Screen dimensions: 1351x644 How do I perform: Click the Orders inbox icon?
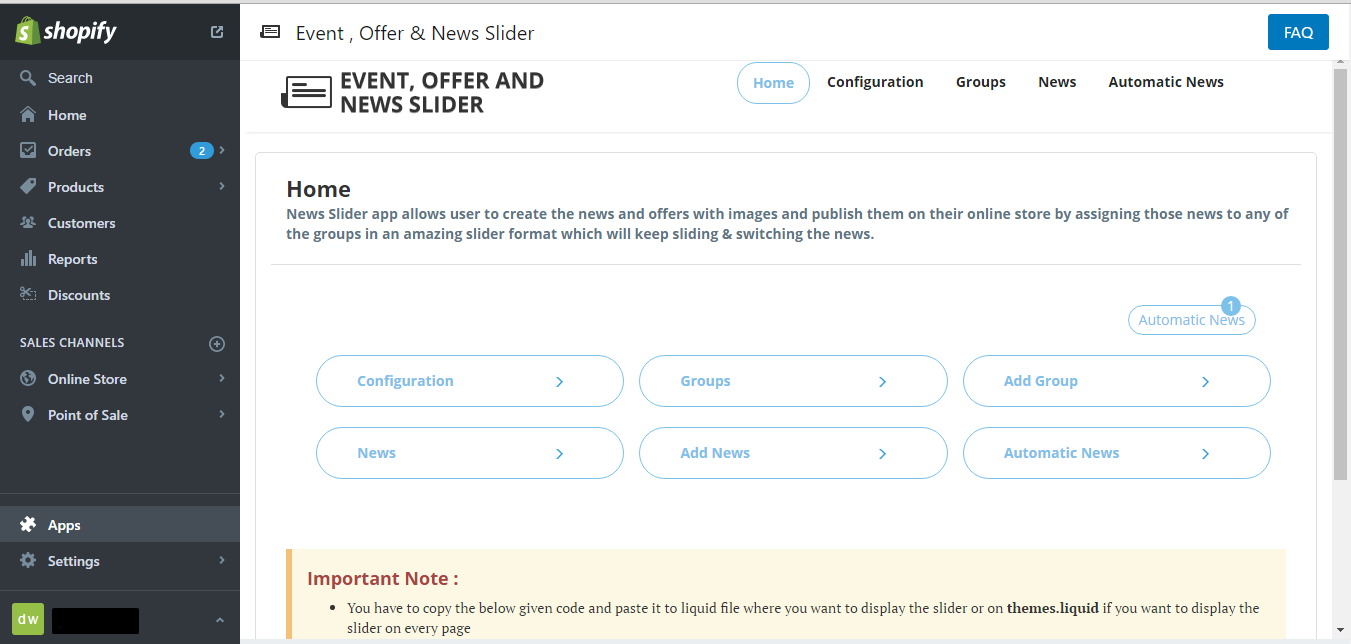pos(28,151)
